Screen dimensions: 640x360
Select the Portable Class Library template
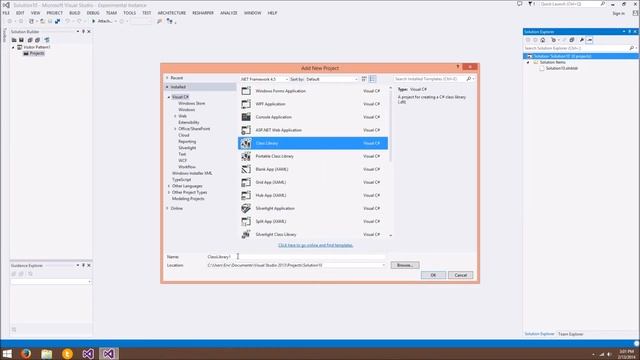tap(313, 156)
